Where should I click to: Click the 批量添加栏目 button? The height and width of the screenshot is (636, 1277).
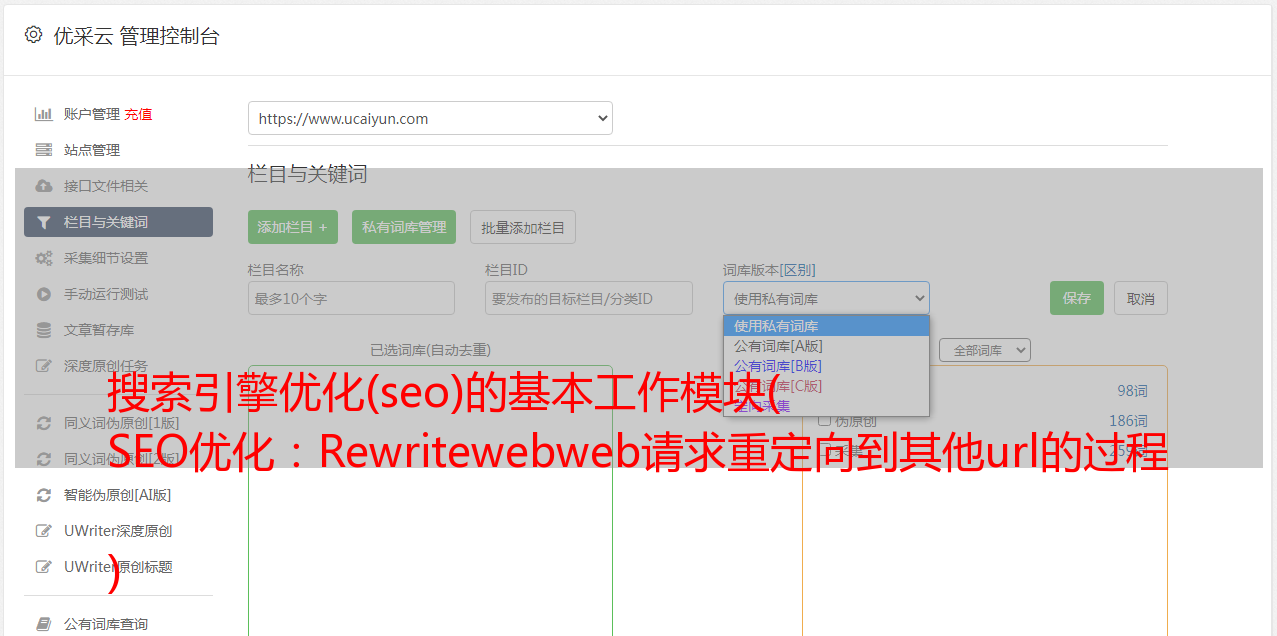[523, 227]
